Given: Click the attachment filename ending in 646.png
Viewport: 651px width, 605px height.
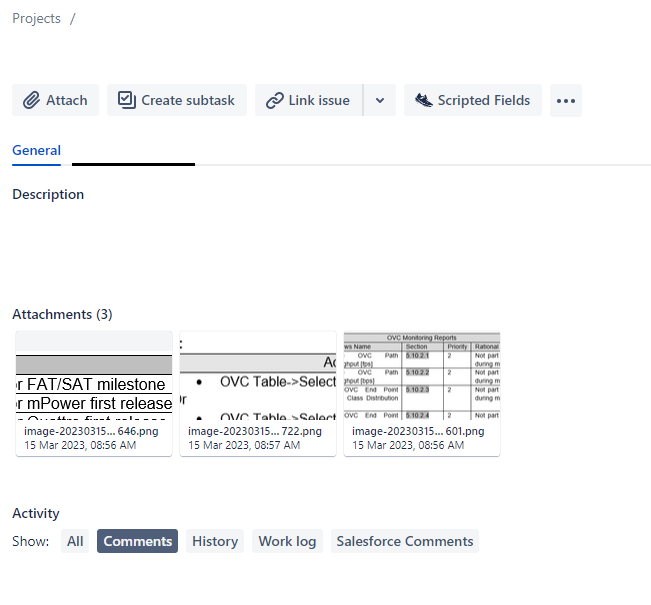Looking at the screenshot, I should (76, 431).
